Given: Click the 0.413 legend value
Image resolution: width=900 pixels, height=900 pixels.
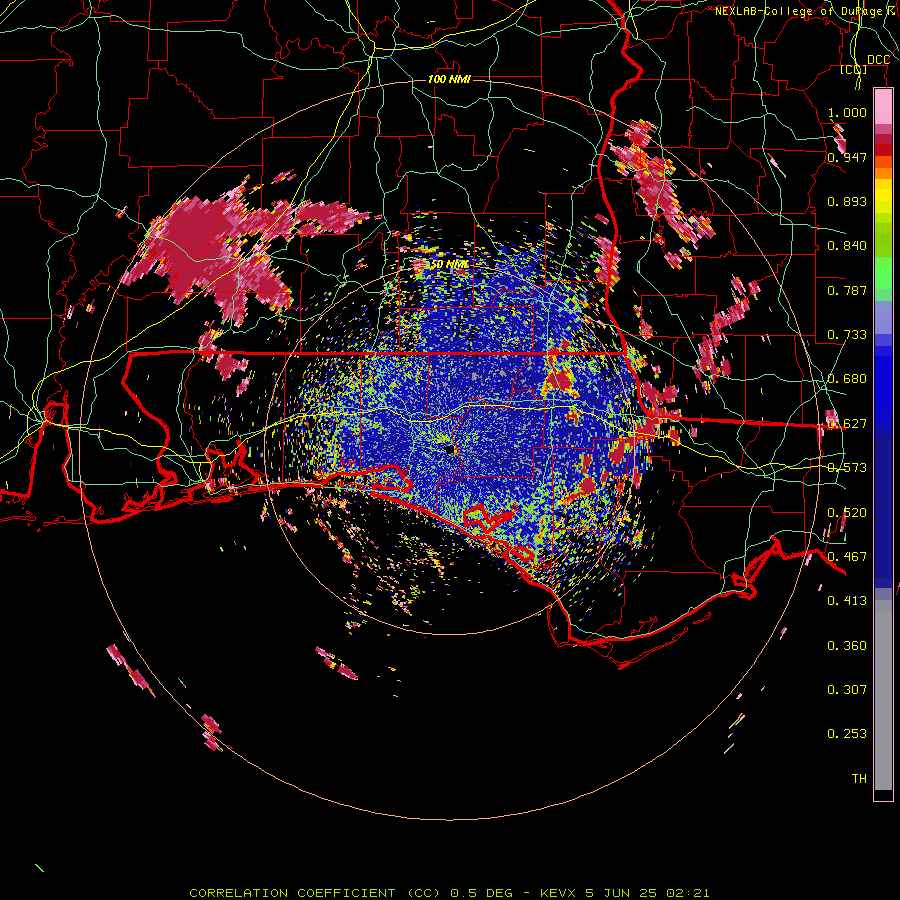Looking at the screenshot, I should [x=847, y=601].
